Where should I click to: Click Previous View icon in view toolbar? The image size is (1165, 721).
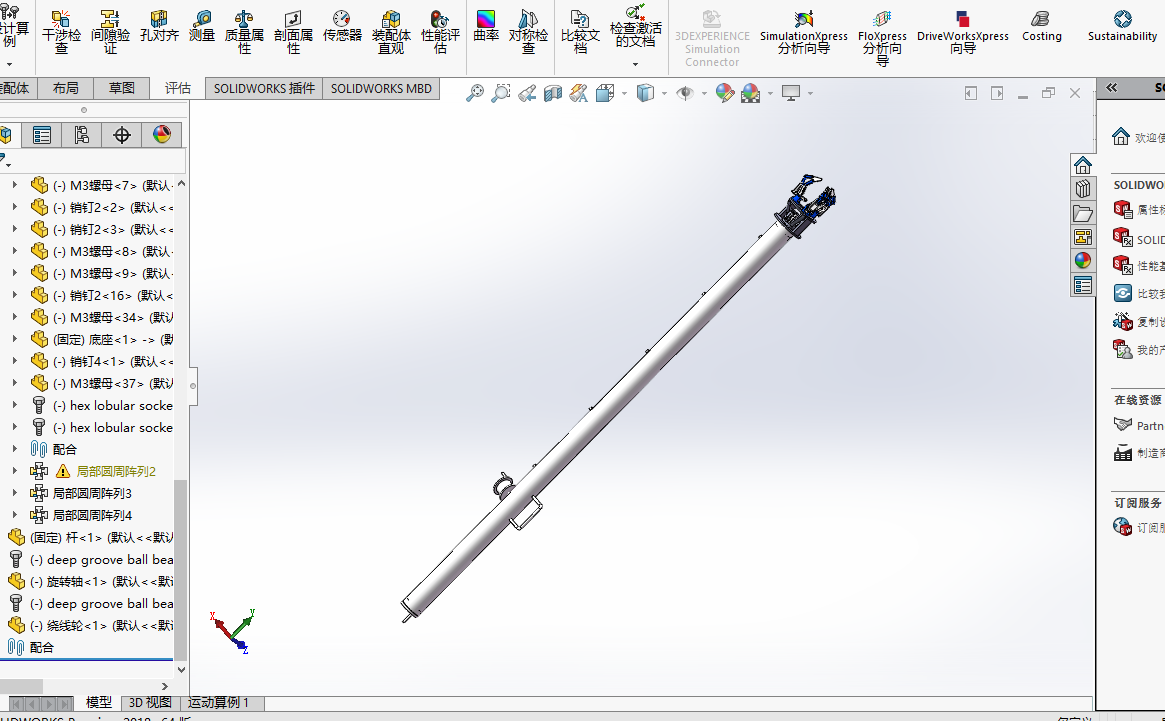pyautogui.click(x=527, y=93)
